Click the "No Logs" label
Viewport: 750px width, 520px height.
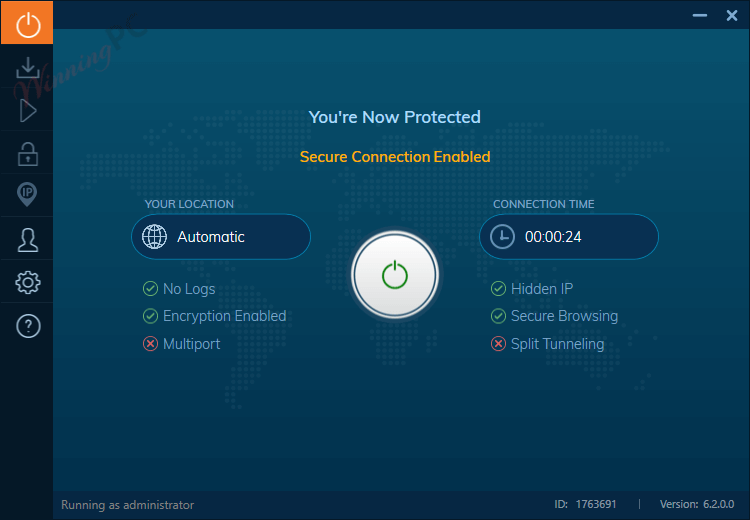pyautogui.click(x=189, y=289)
